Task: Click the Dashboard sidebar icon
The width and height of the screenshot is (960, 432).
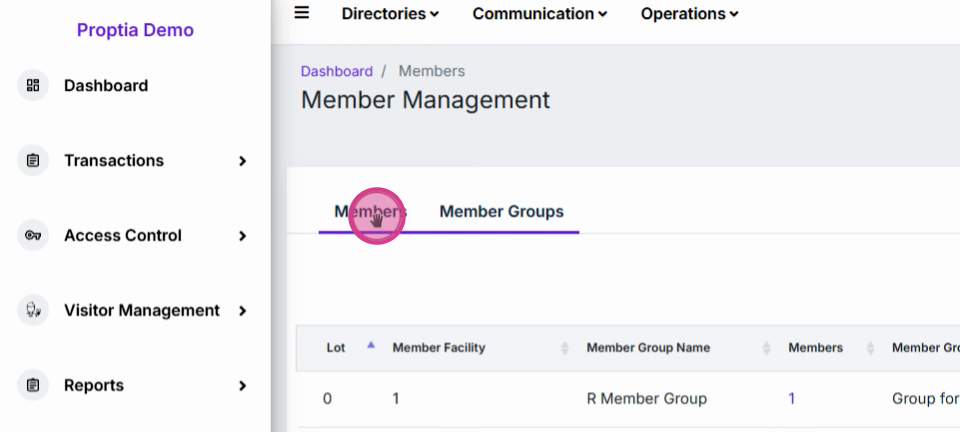Action: click(x=33, y=86)
